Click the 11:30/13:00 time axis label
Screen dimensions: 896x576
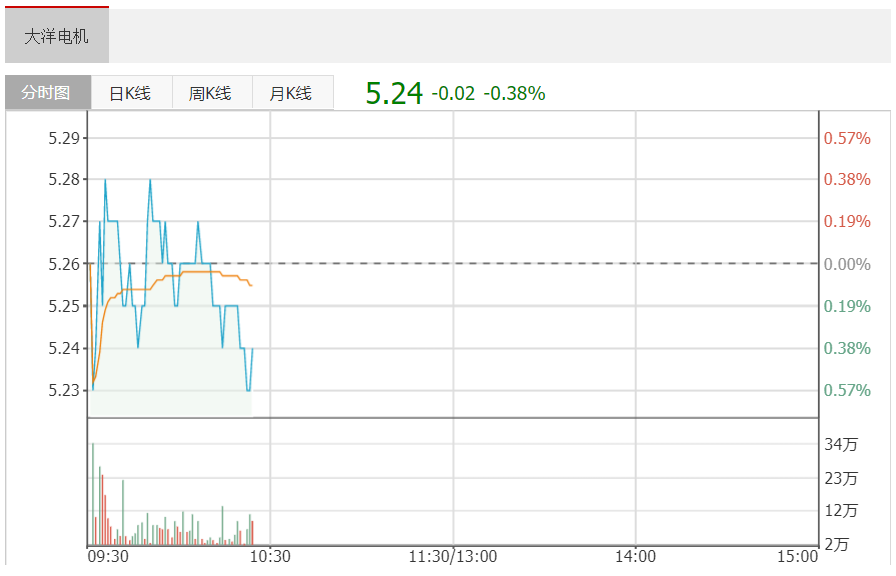click(453, 556)
